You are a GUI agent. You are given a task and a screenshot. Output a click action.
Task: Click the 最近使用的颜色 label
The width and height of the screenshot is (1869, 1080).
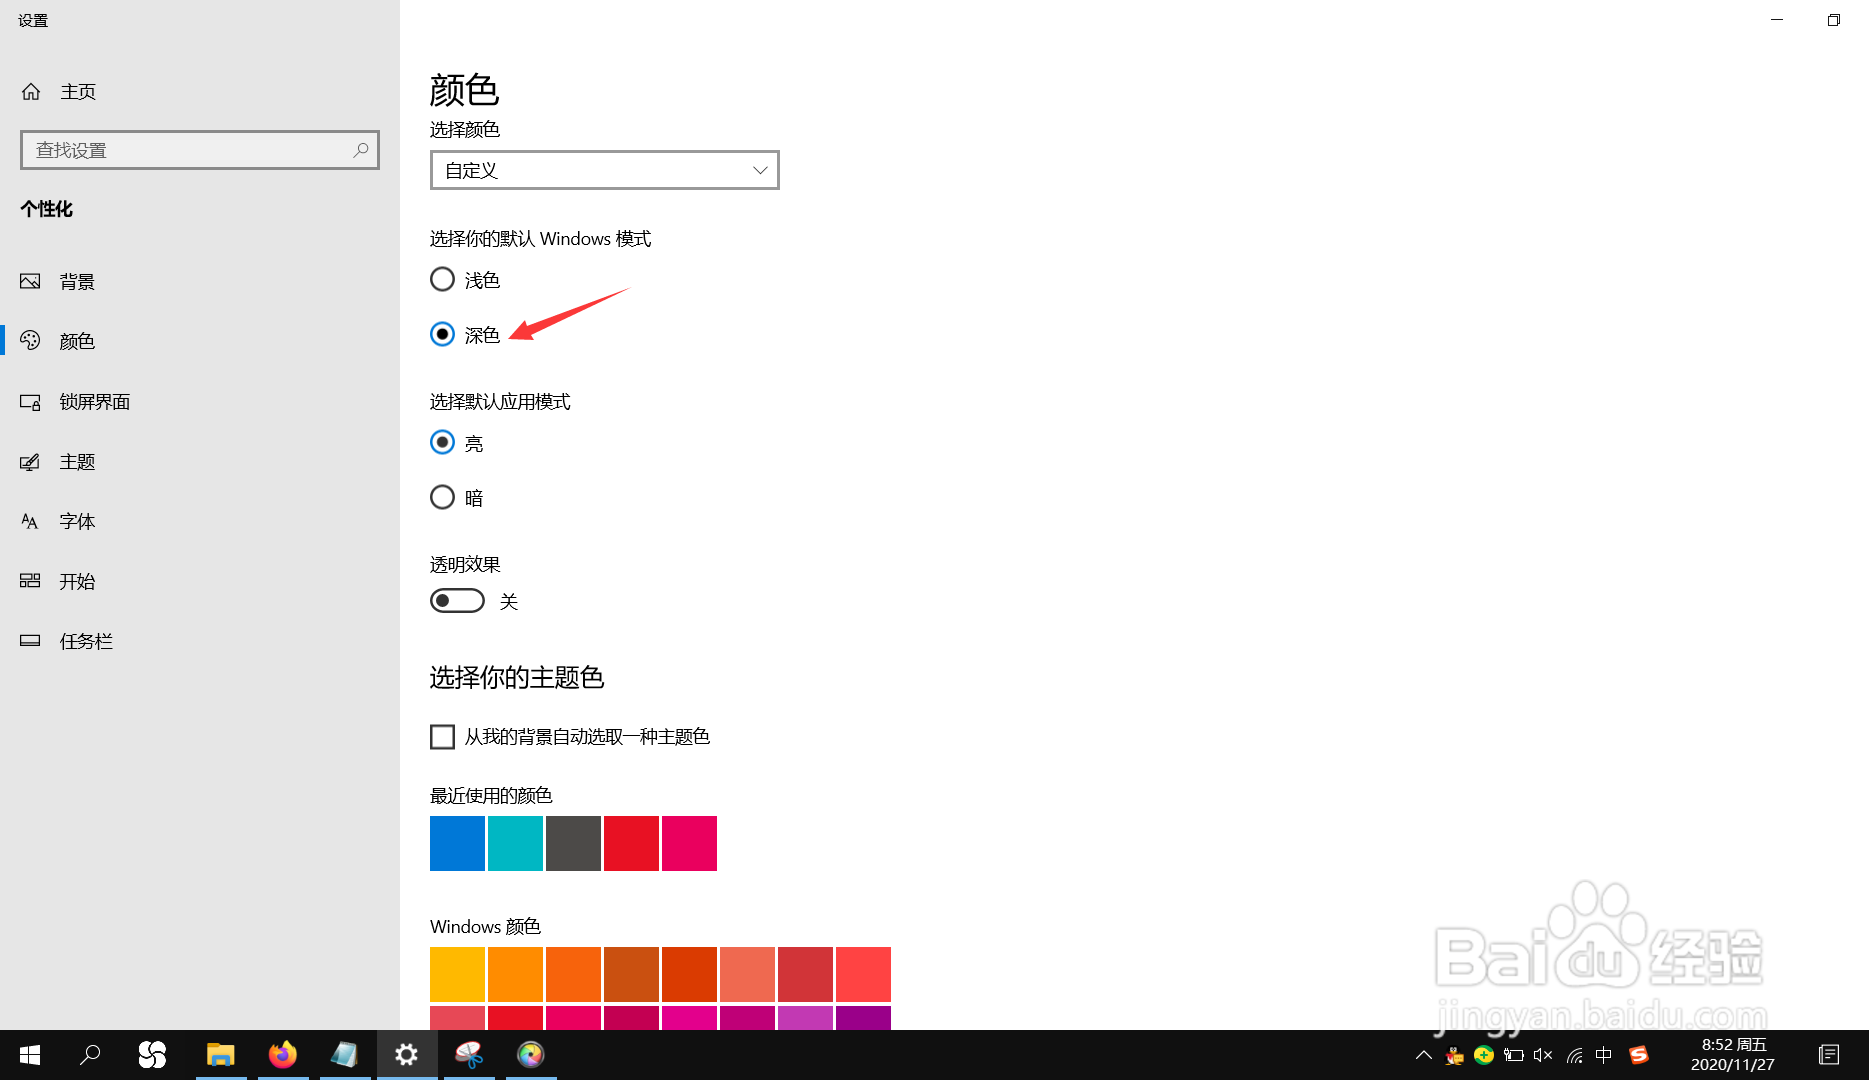491,796
